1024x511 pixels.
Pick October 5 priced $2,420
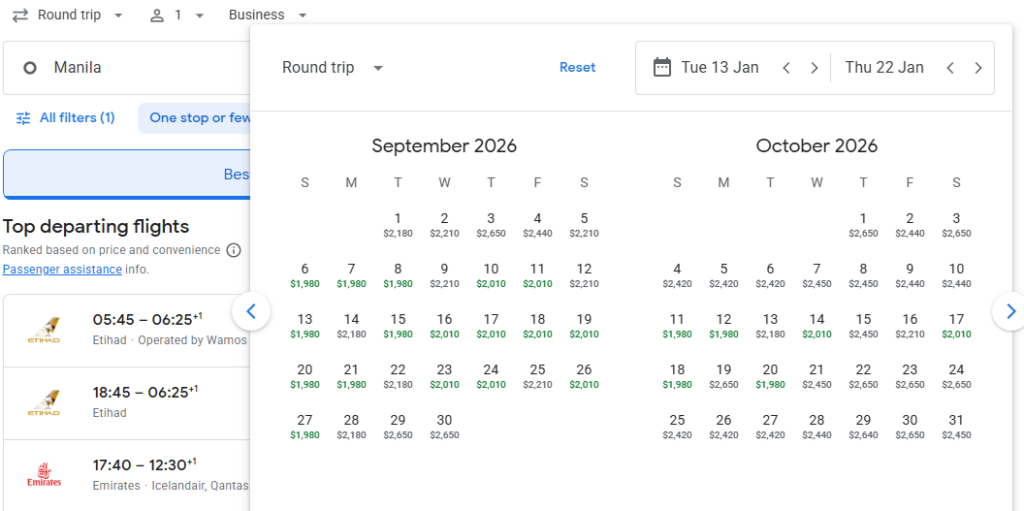[724, 275]
